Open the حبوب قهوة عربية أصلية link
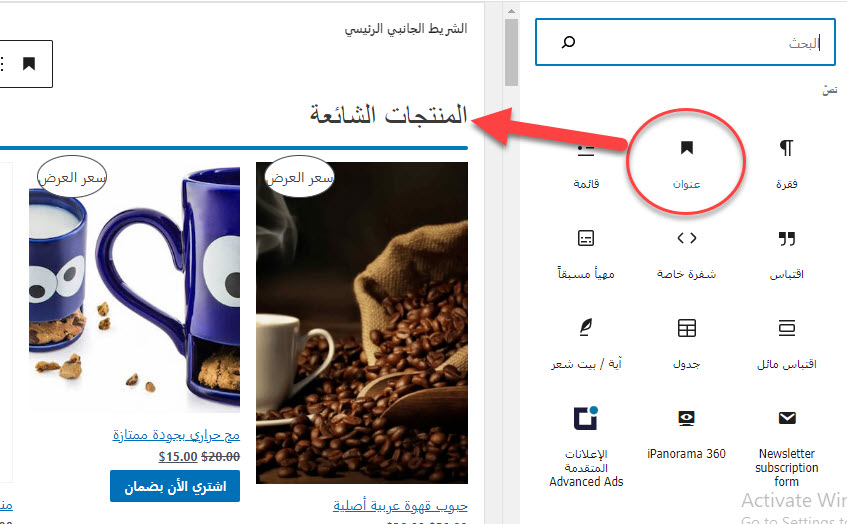847x524 pixels. click(400, 506)
